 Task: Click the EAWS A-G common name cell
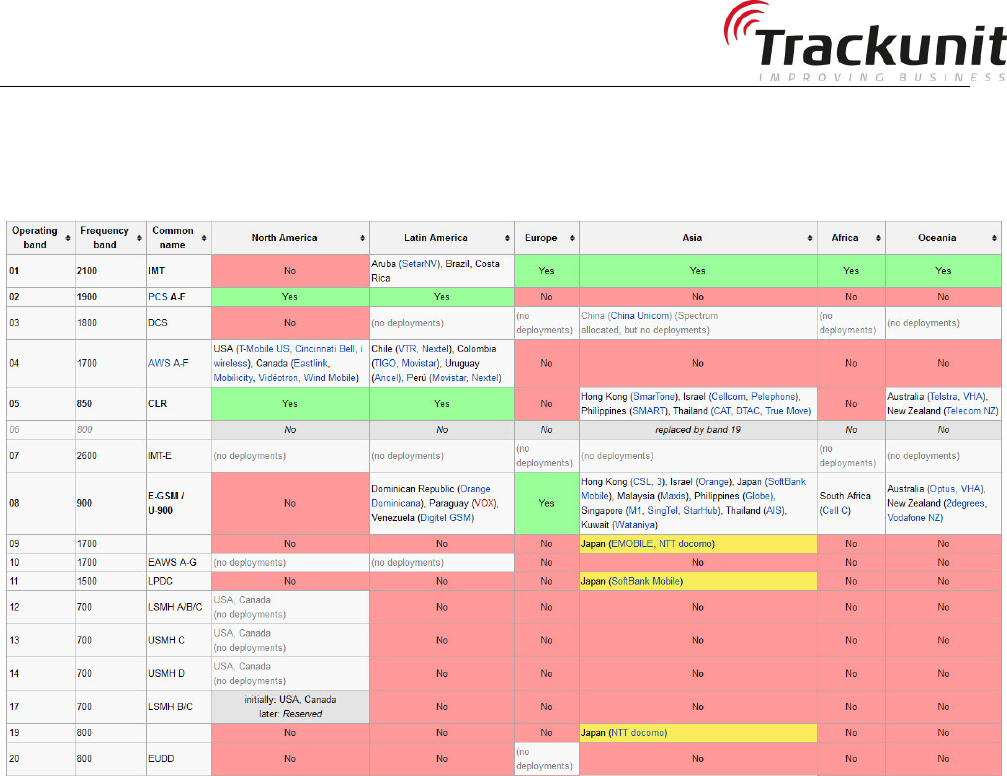click(x=179, y=562)
